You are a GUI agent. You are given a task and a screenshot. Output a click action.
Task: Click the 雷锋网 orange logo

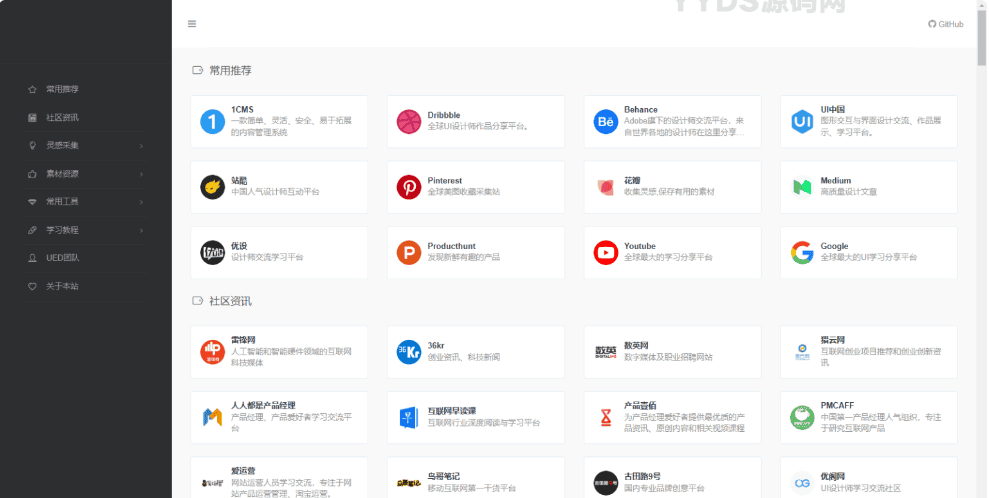click(213, 352)
